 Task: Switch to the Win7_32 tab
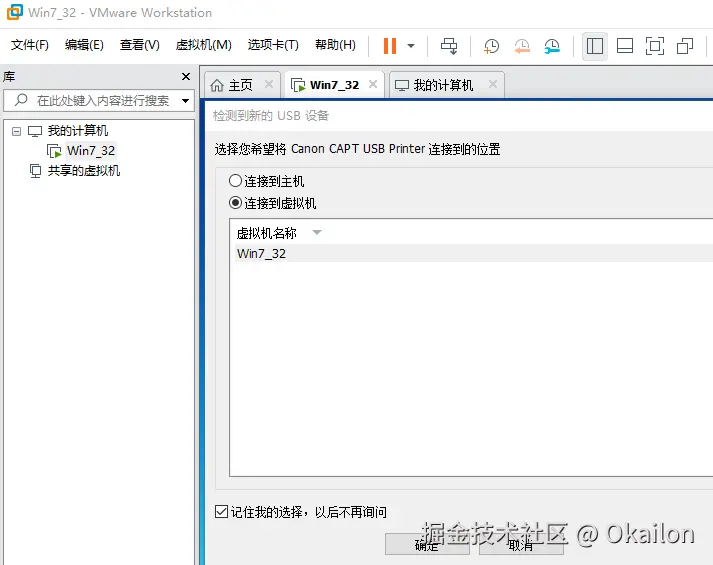point(334,85)
